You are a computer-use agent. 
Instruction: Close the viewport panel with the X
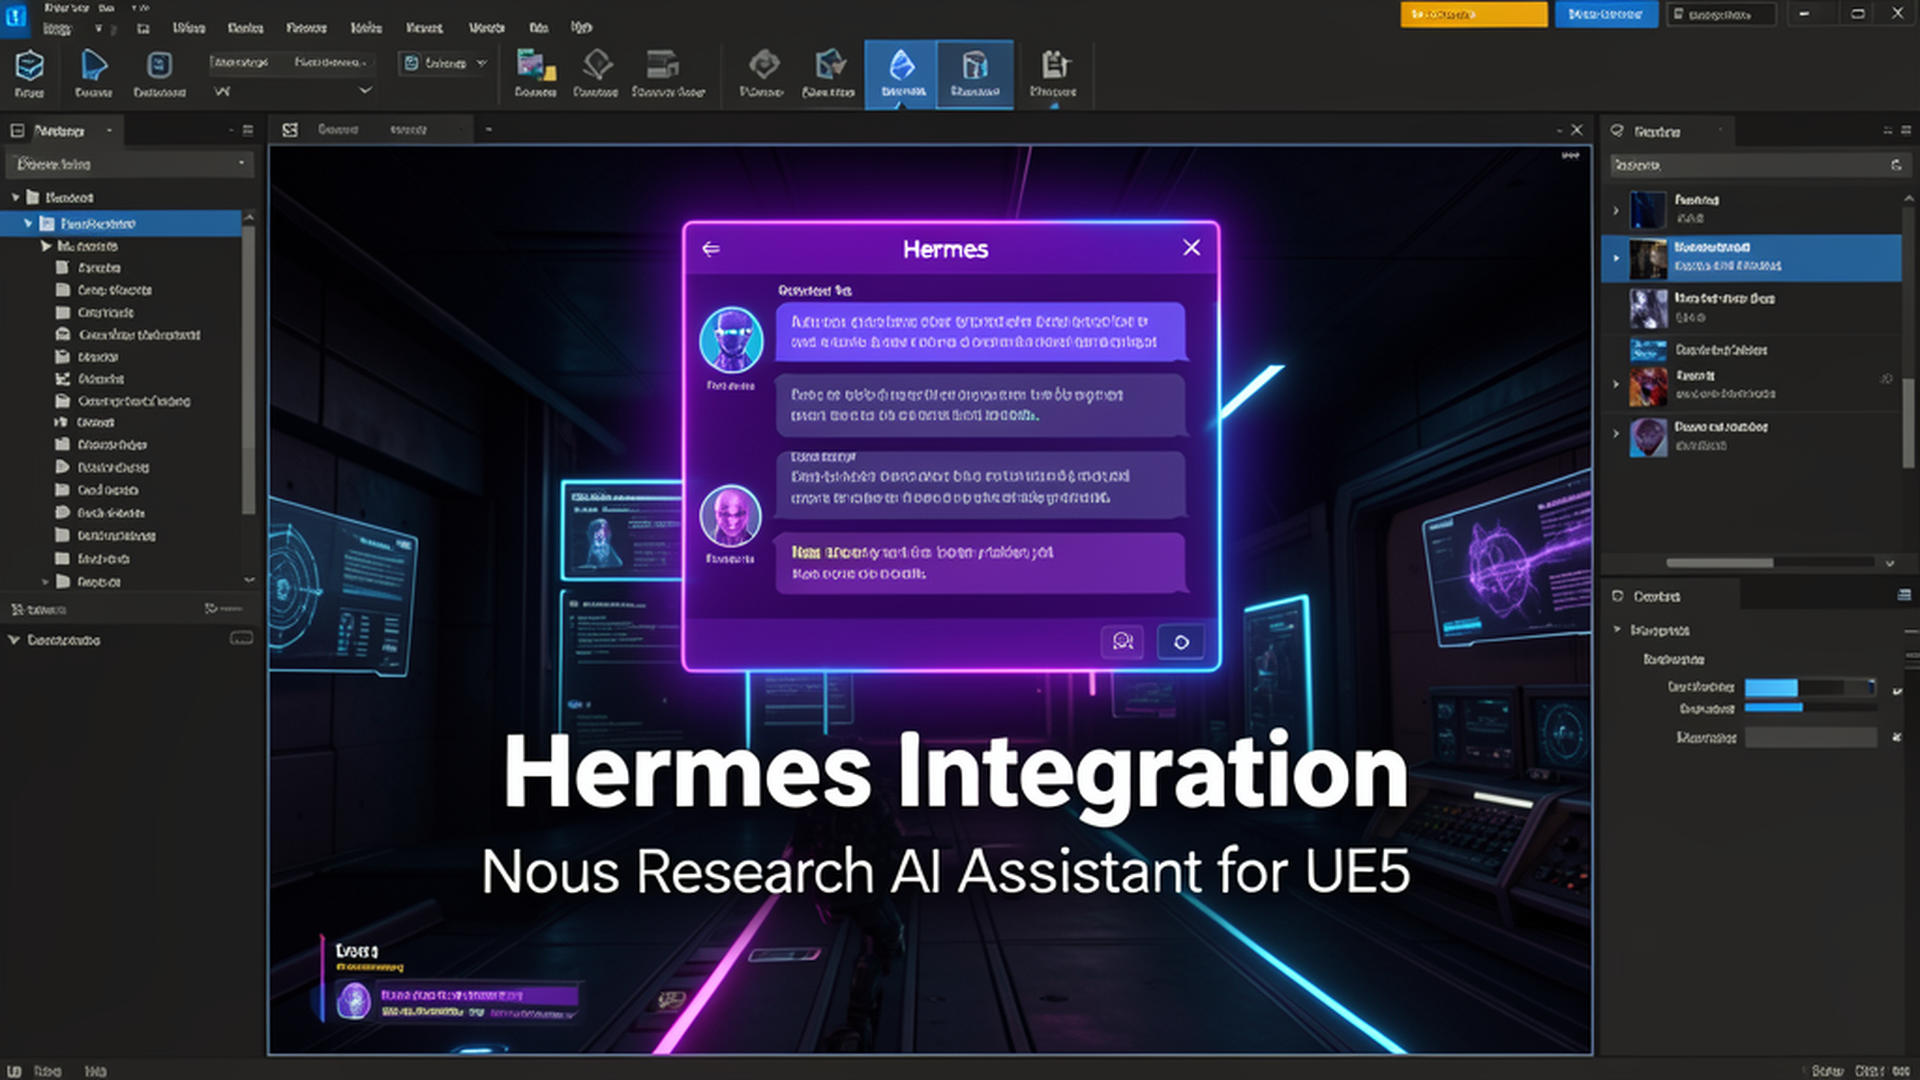[1577, 130]
